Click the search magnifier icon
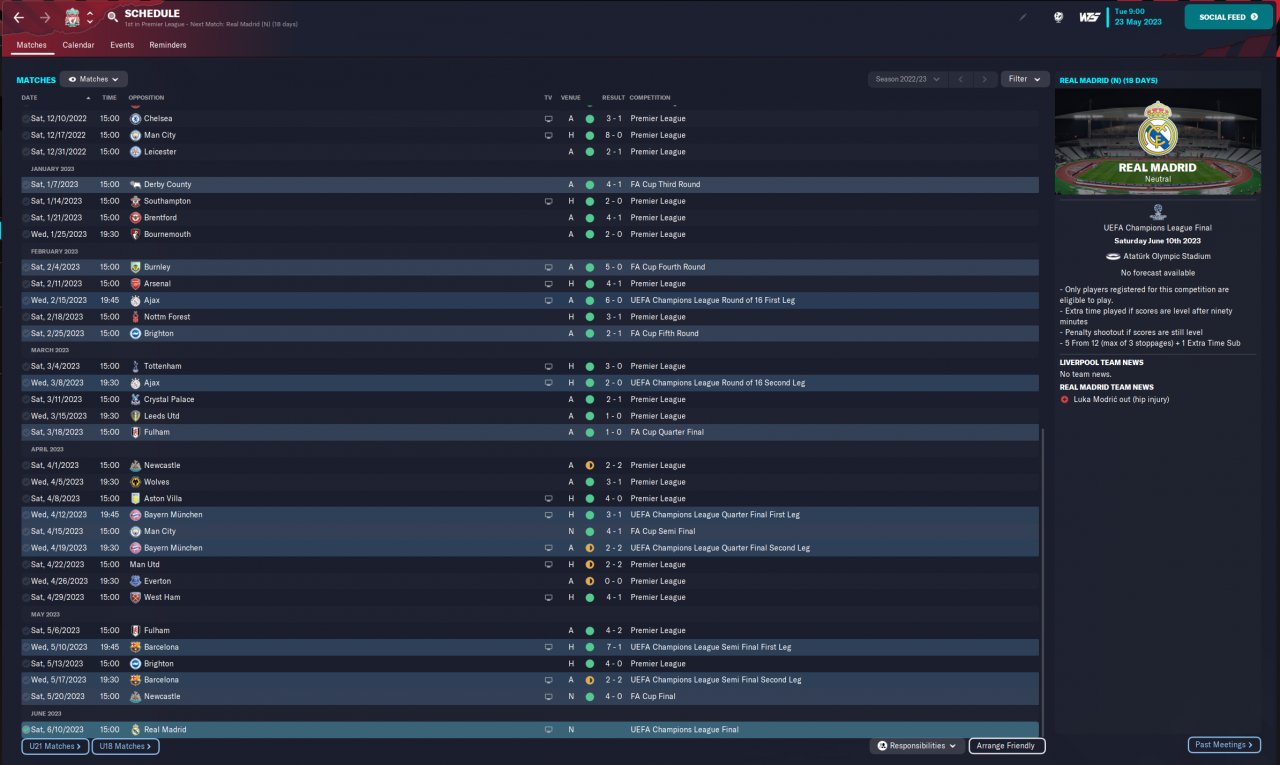The image size is (1280, 765). pyautogui.click(x=112, y=17)
